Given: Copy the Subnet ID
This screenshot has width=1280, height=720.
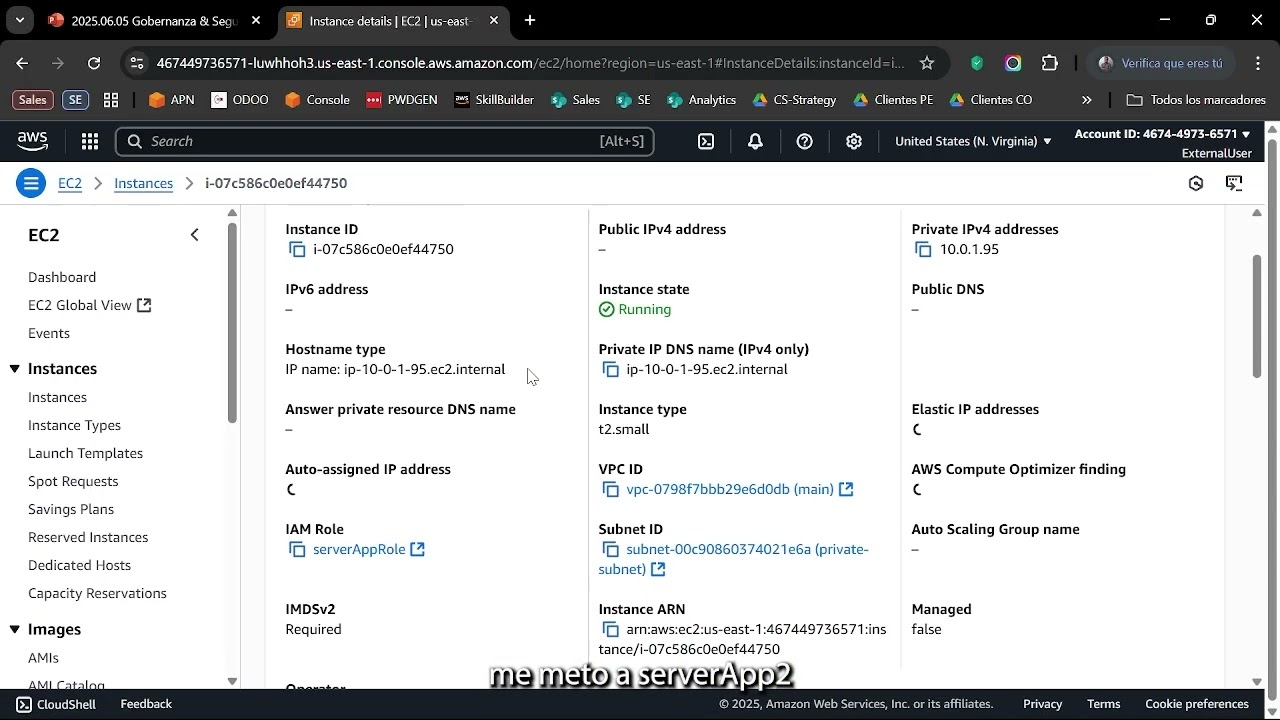Looking at the screenshot, I should pyautogui.click(x=610, y=550).
